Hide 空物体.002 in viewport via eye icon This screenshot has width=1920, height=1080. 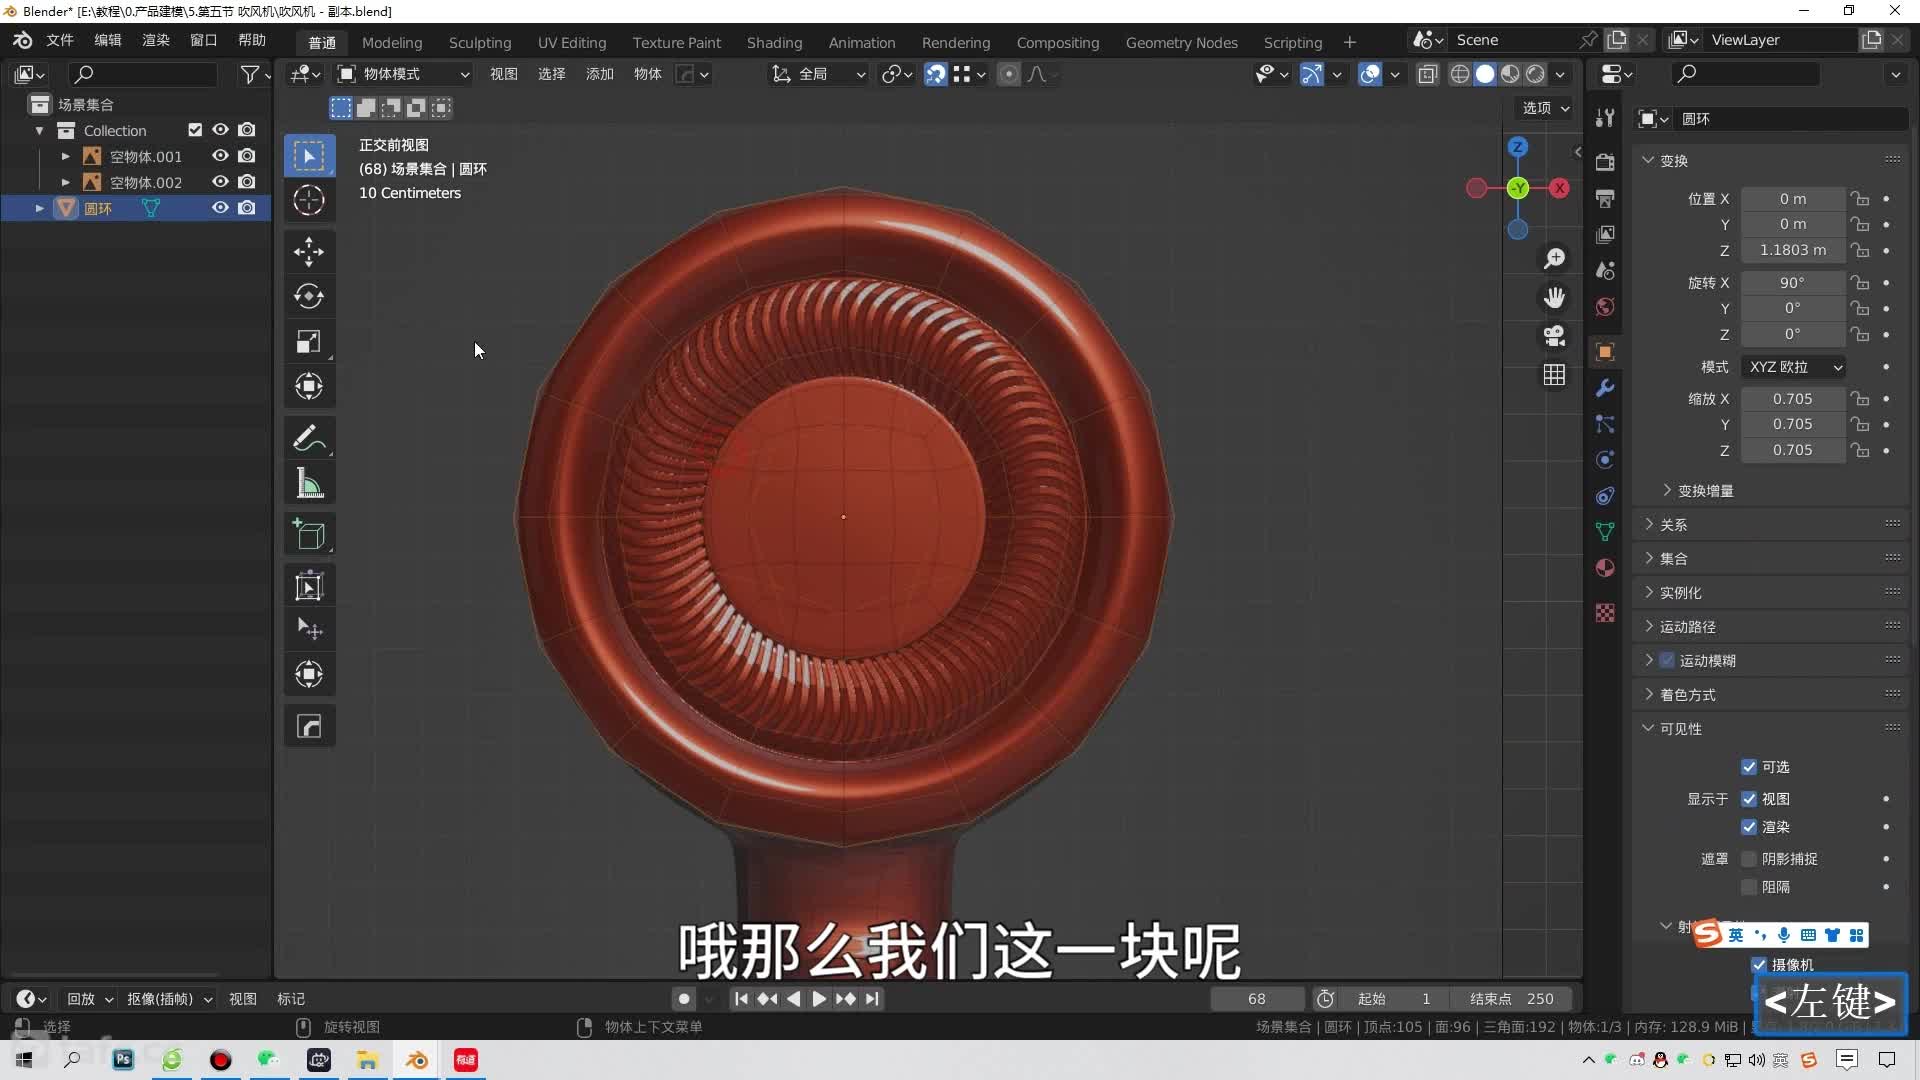tap(220, 182)
